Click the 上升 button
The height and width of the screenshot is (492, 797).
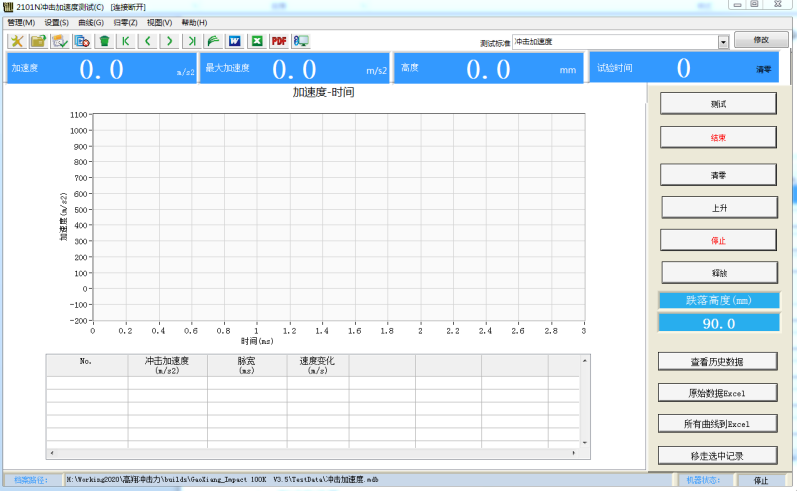[x=719, y=207]
